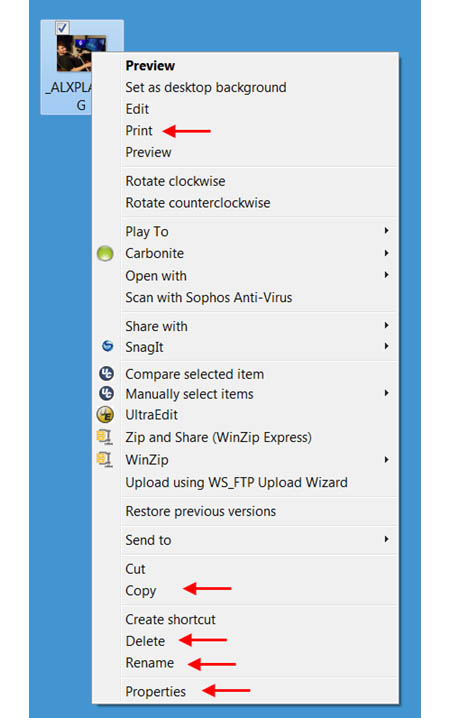Click the Zip and Share WinZip icon
The image size is (450, 718).
(104, 437)
